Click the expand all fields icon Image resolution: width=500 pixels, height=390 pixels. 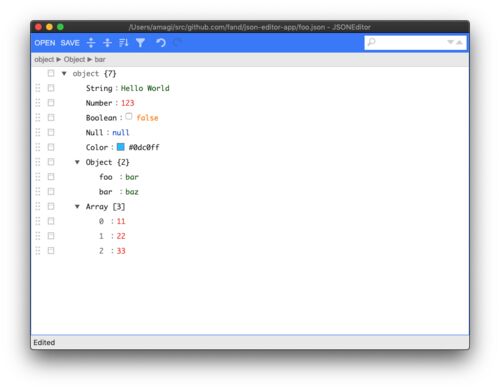91,43
